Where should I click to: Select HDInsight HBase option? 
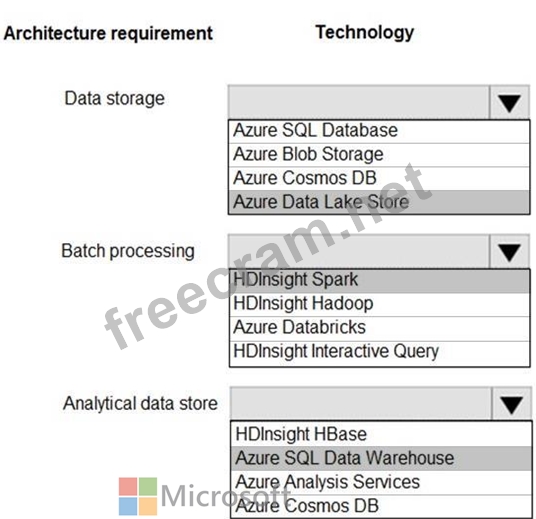381,434
